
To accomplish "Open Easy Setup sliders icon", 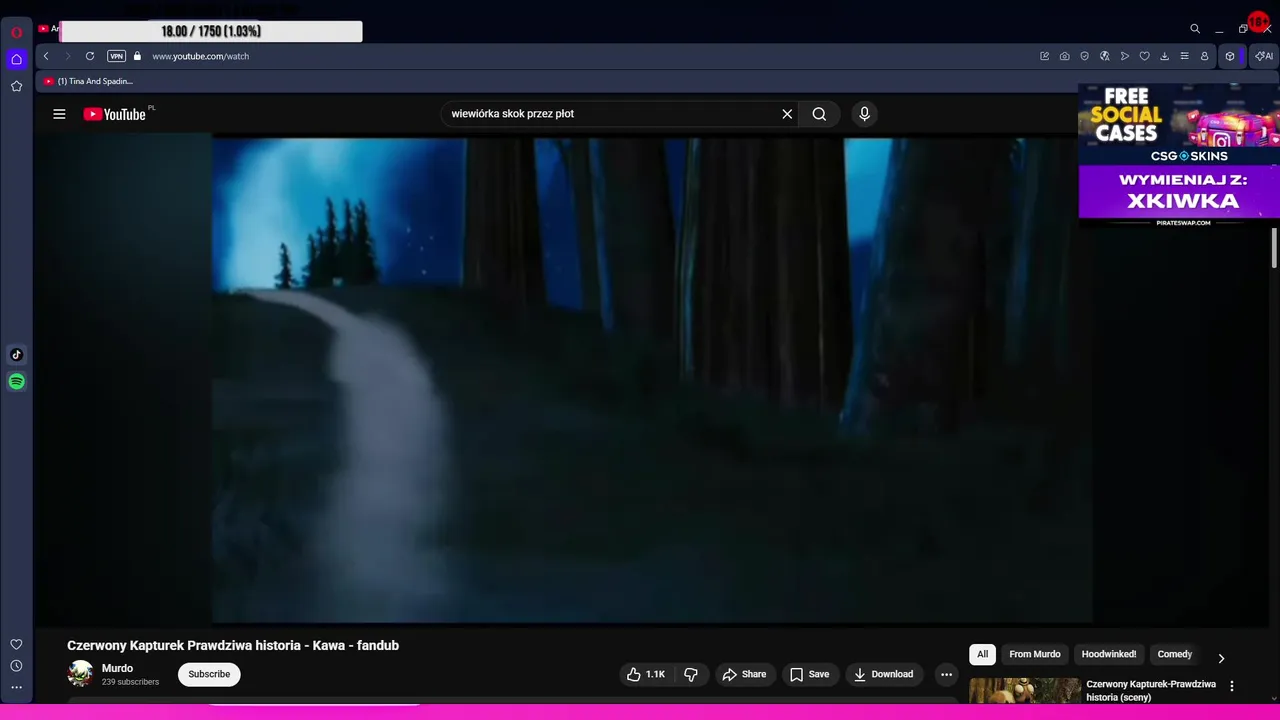I will pos(1185,56).
